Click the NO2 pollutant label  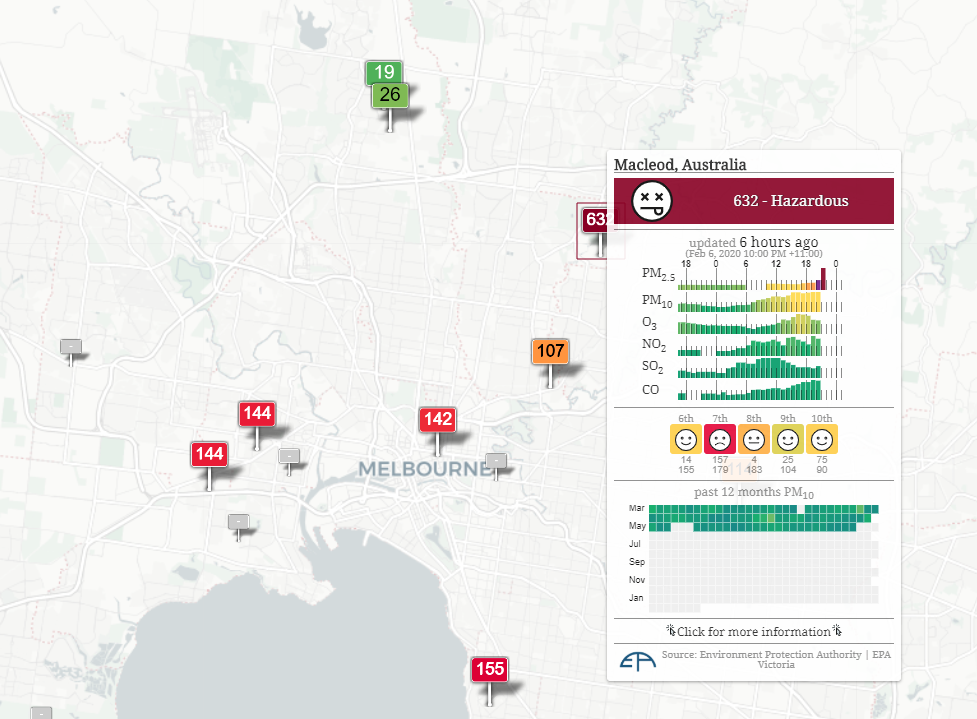tap(654, 345)
